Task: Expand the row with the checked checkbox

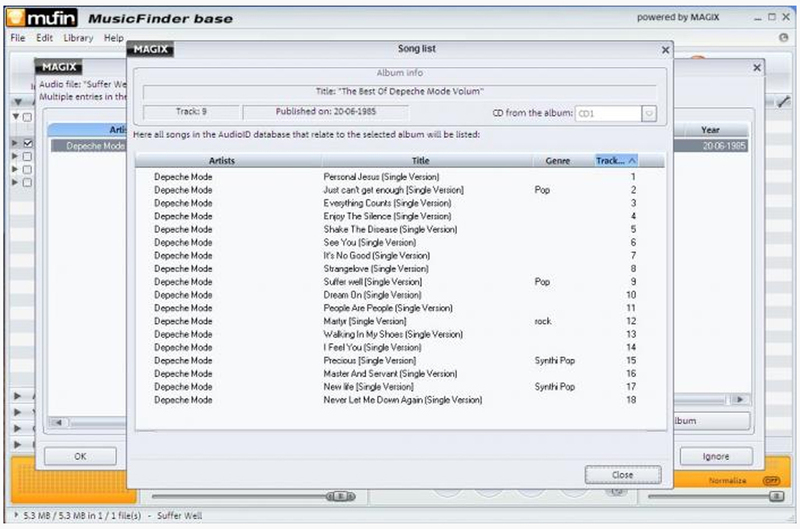Action: point(15,143)
